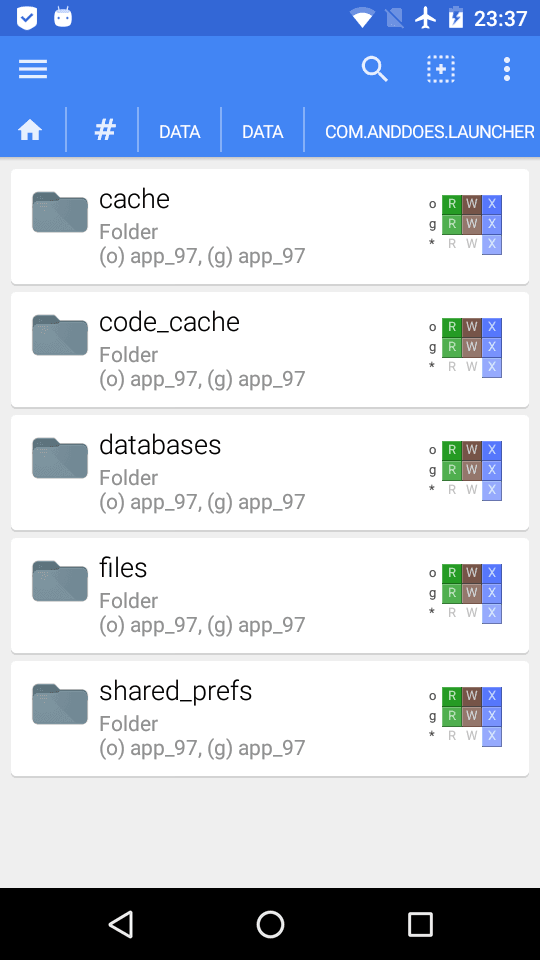Open the three-dot overflow menu
This screenshot has height=960, width=540.
[507, 69]
